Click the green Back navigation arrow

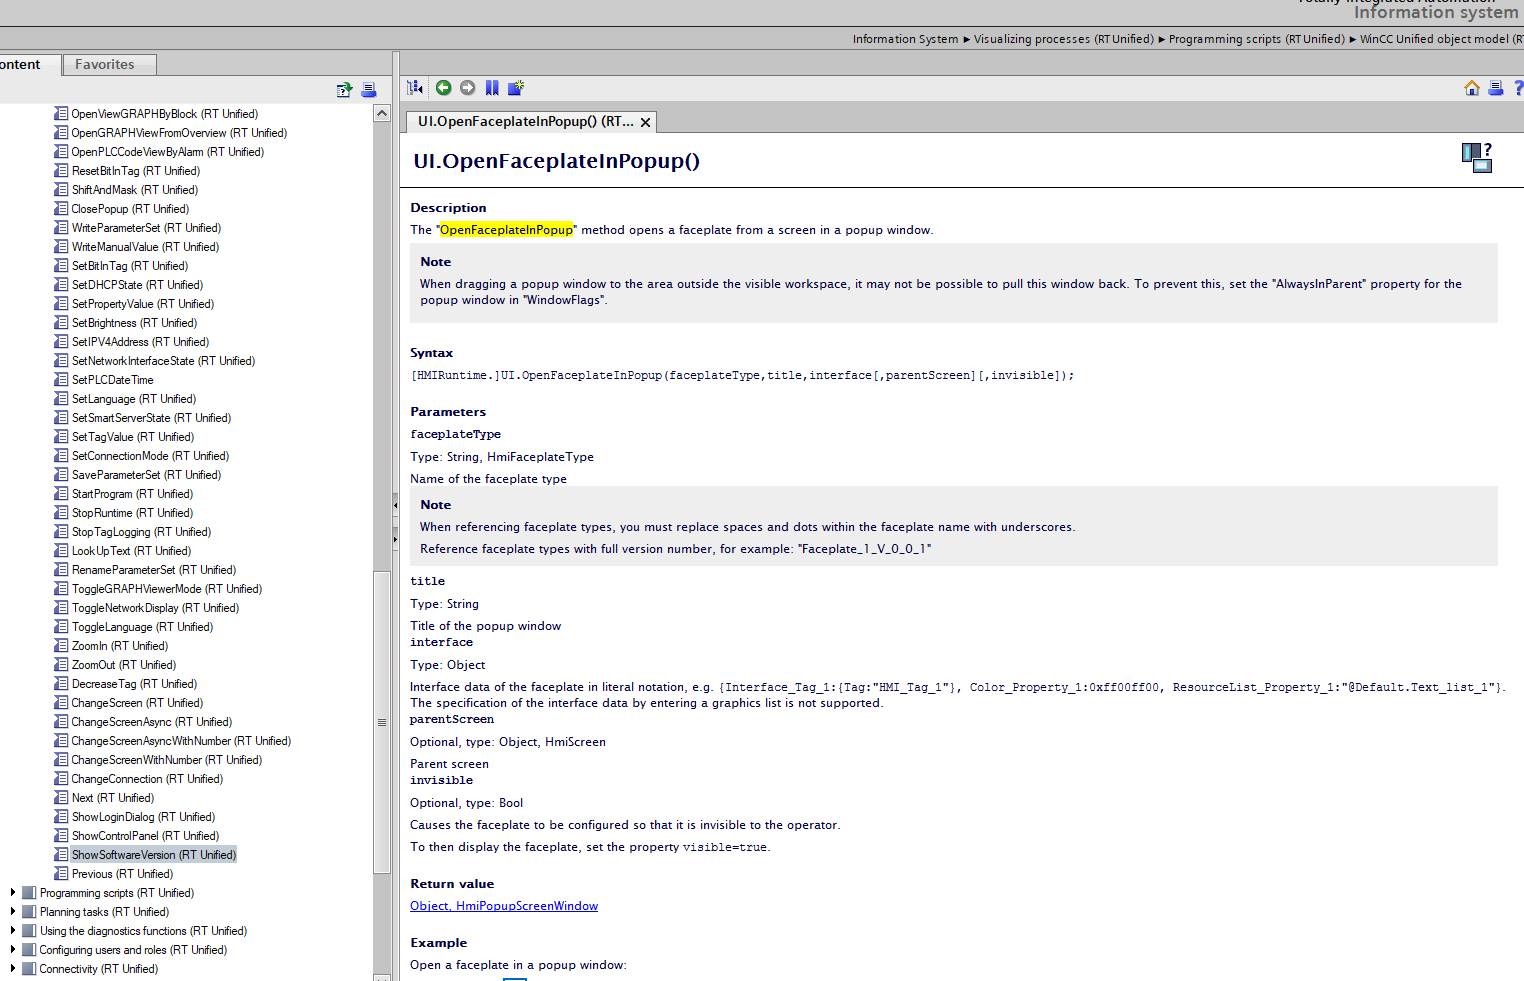(x=443, y=88)
